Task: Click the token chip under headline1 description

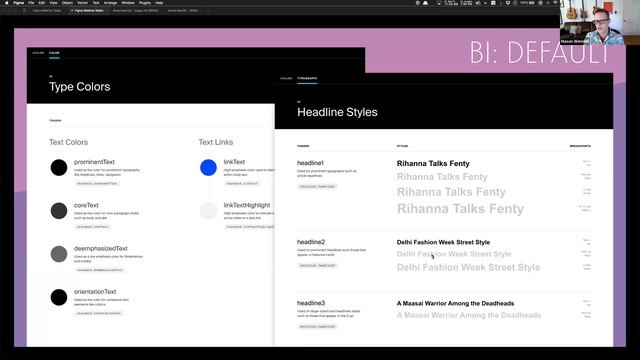Action: click(317, 187)
